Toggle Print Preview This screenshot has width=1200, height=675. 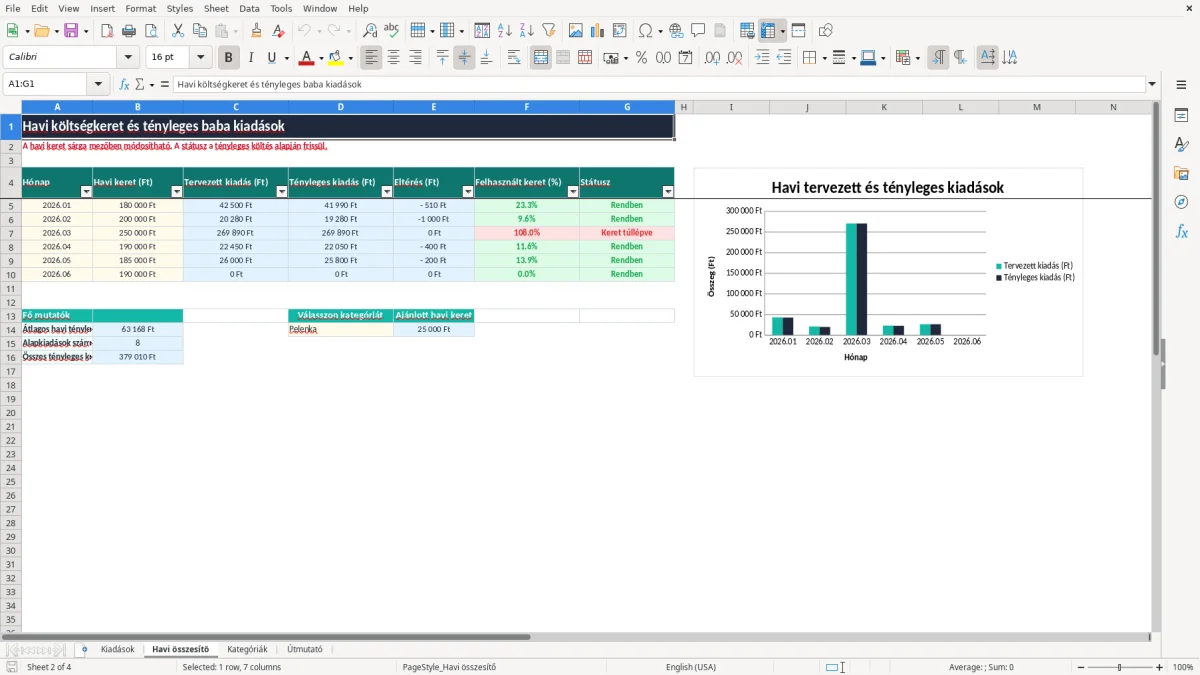[151, 31]
